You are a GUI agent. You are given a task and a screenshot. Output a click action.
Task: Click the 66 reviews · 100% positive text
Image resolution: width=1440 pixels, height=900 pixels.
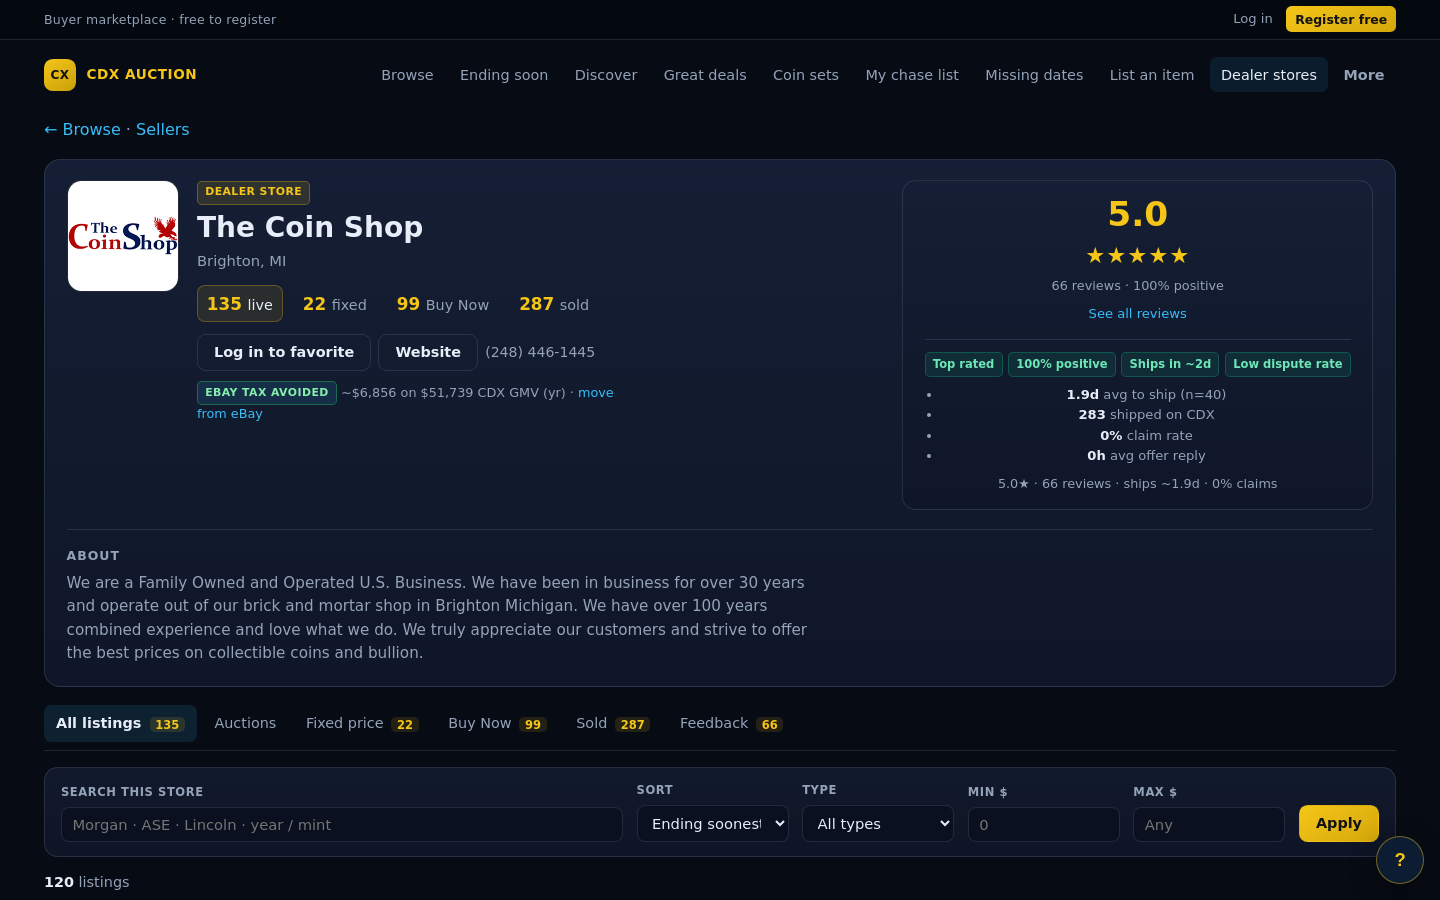[x=1138, y=286]
